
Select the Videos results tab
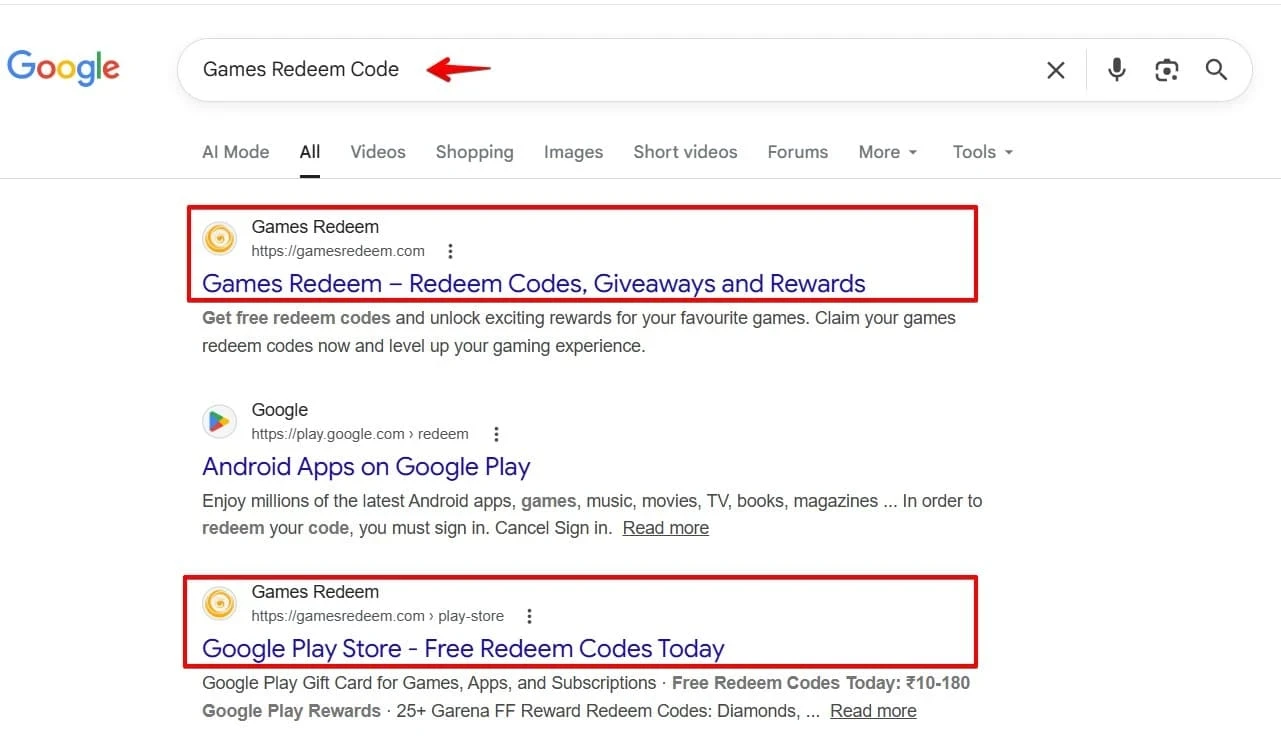(377, 152)
